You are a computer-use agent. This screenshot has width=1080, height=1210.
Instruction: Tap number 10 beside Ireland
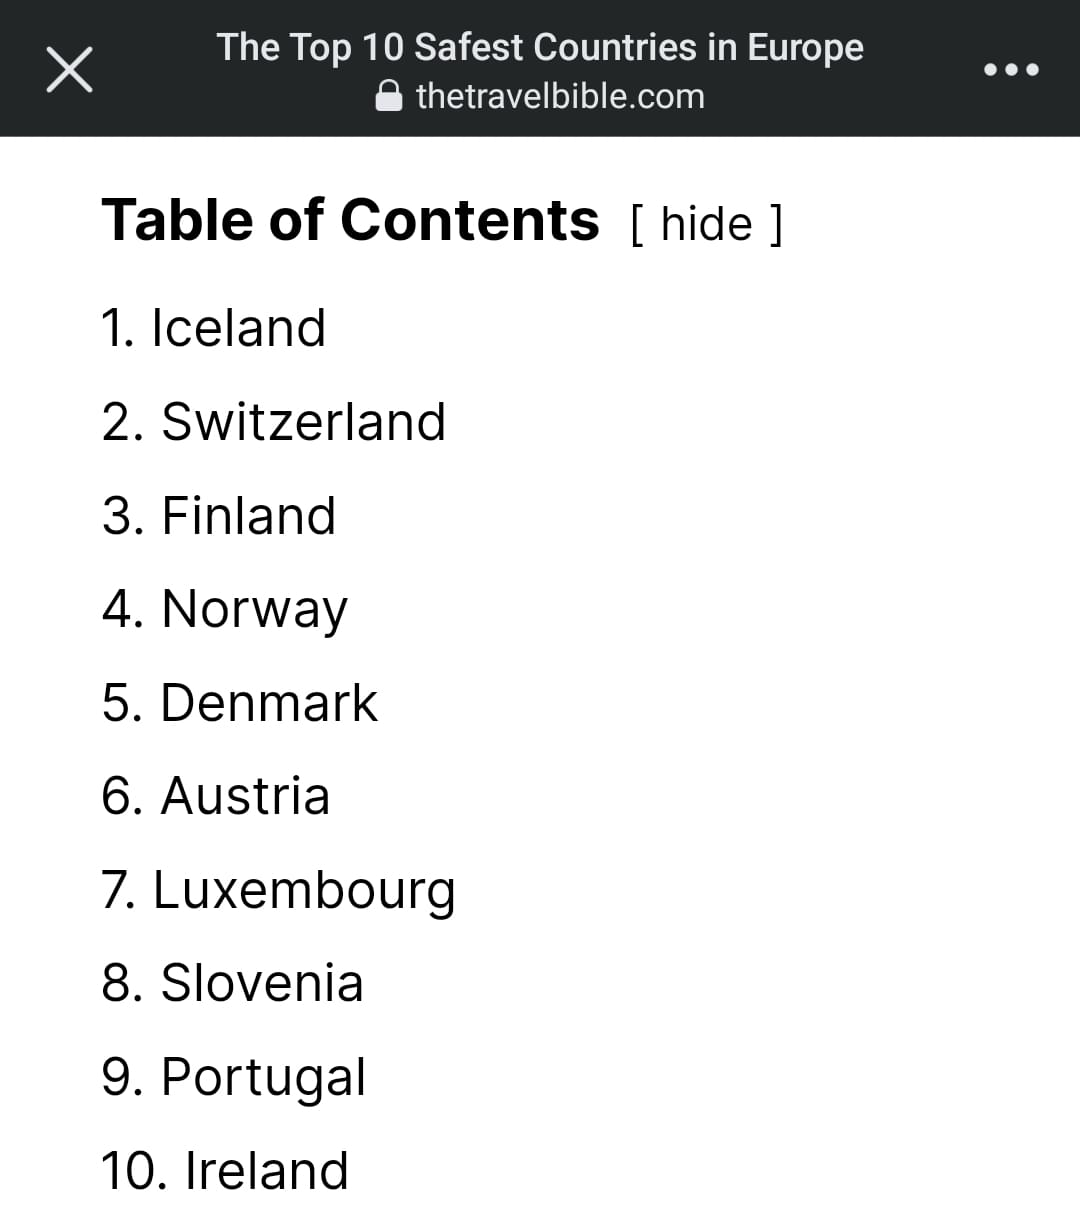tap(134, 1171)
